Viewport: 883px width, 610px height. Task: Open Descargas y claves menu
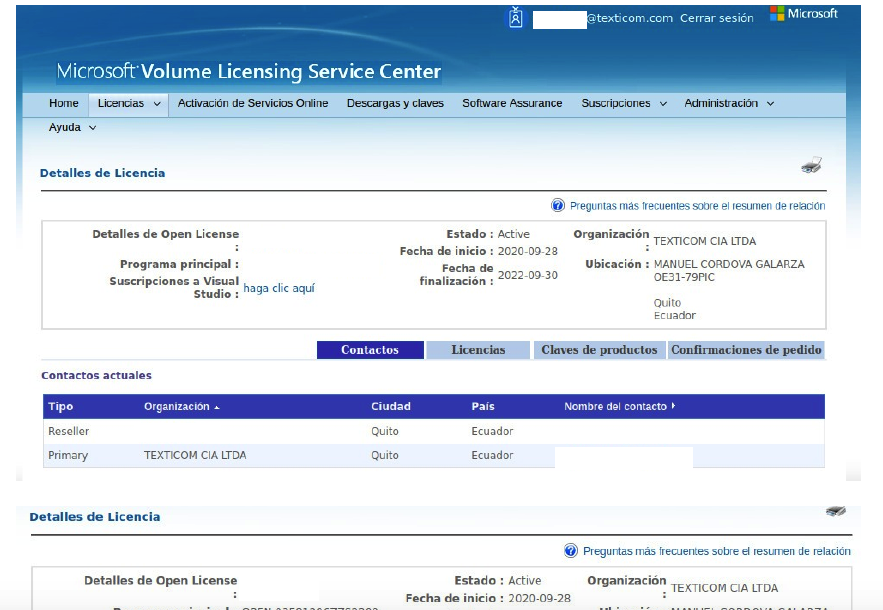point(395,103)
